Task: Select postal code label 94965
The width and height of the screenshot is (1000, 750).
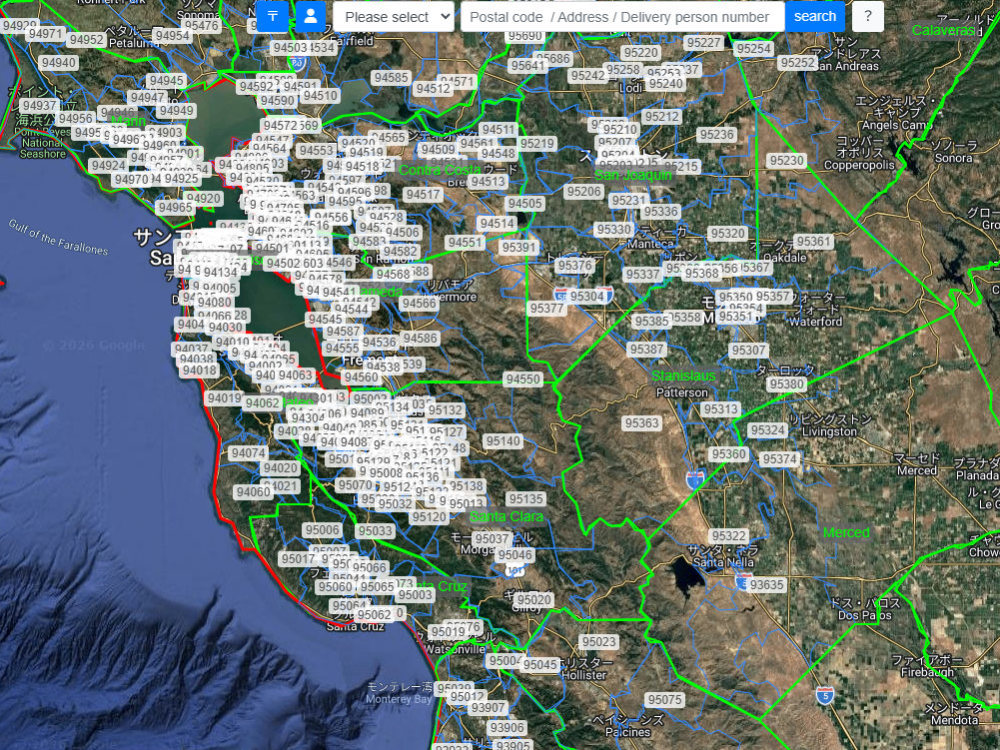Action: point(175,207)
